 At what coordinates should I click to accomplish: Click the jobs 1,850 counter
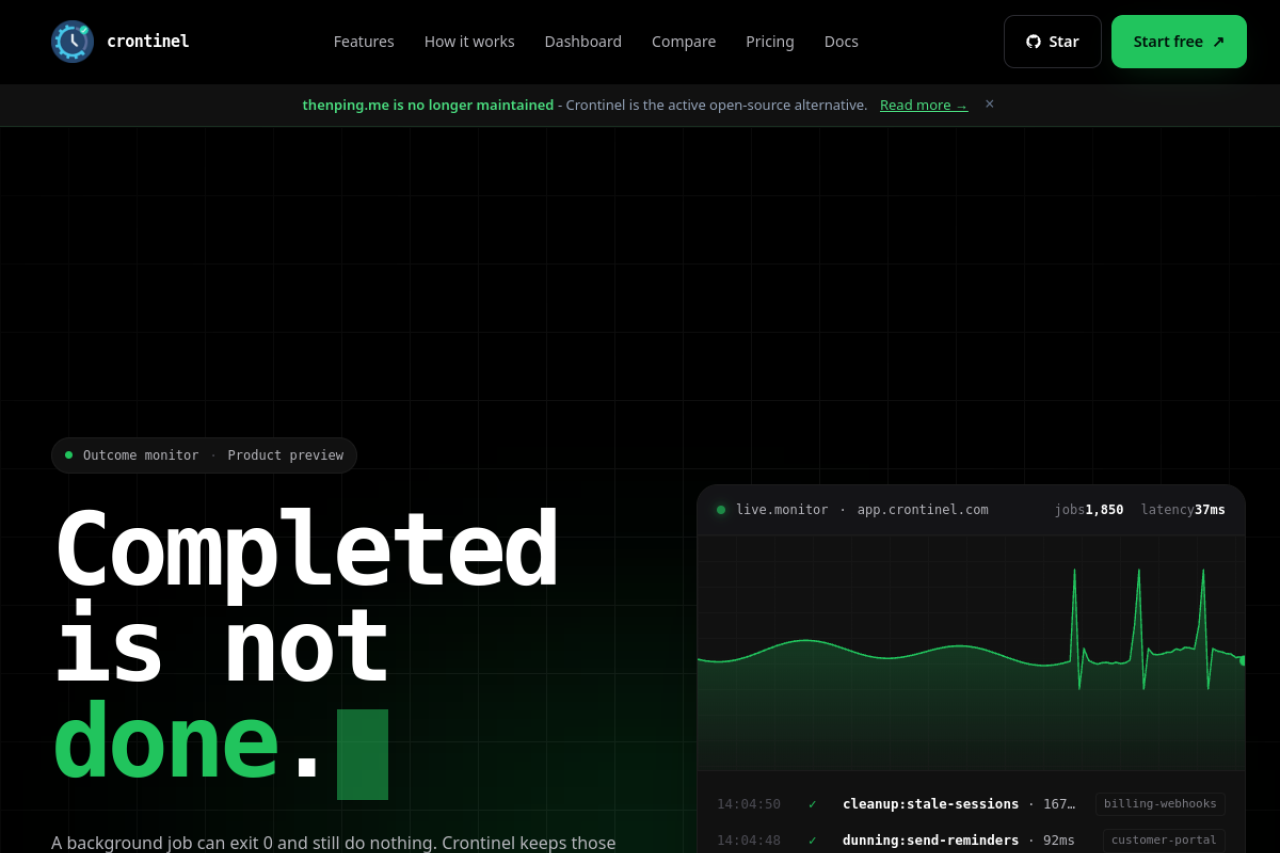(x=1089, y=510)
